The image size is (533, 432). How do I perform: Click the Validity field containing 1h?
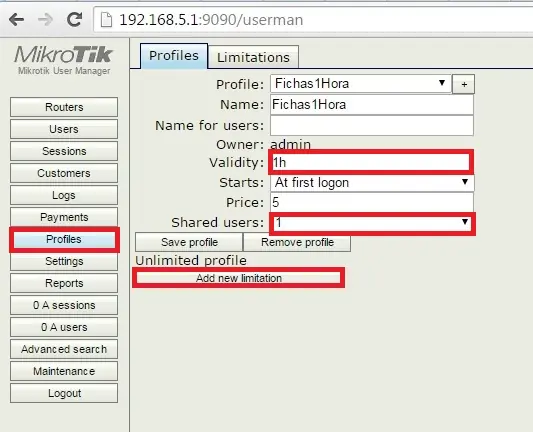click(x=371, y=162)
